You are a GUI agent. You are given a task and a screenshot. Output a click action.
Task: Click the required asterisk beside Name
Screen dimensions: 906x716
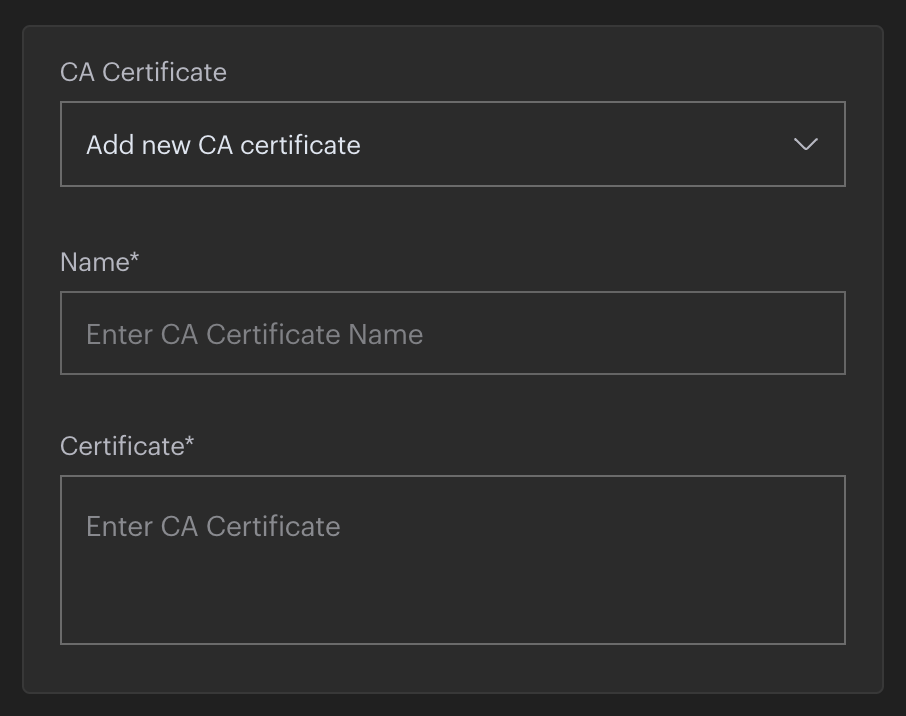click(x=134, y=260)
